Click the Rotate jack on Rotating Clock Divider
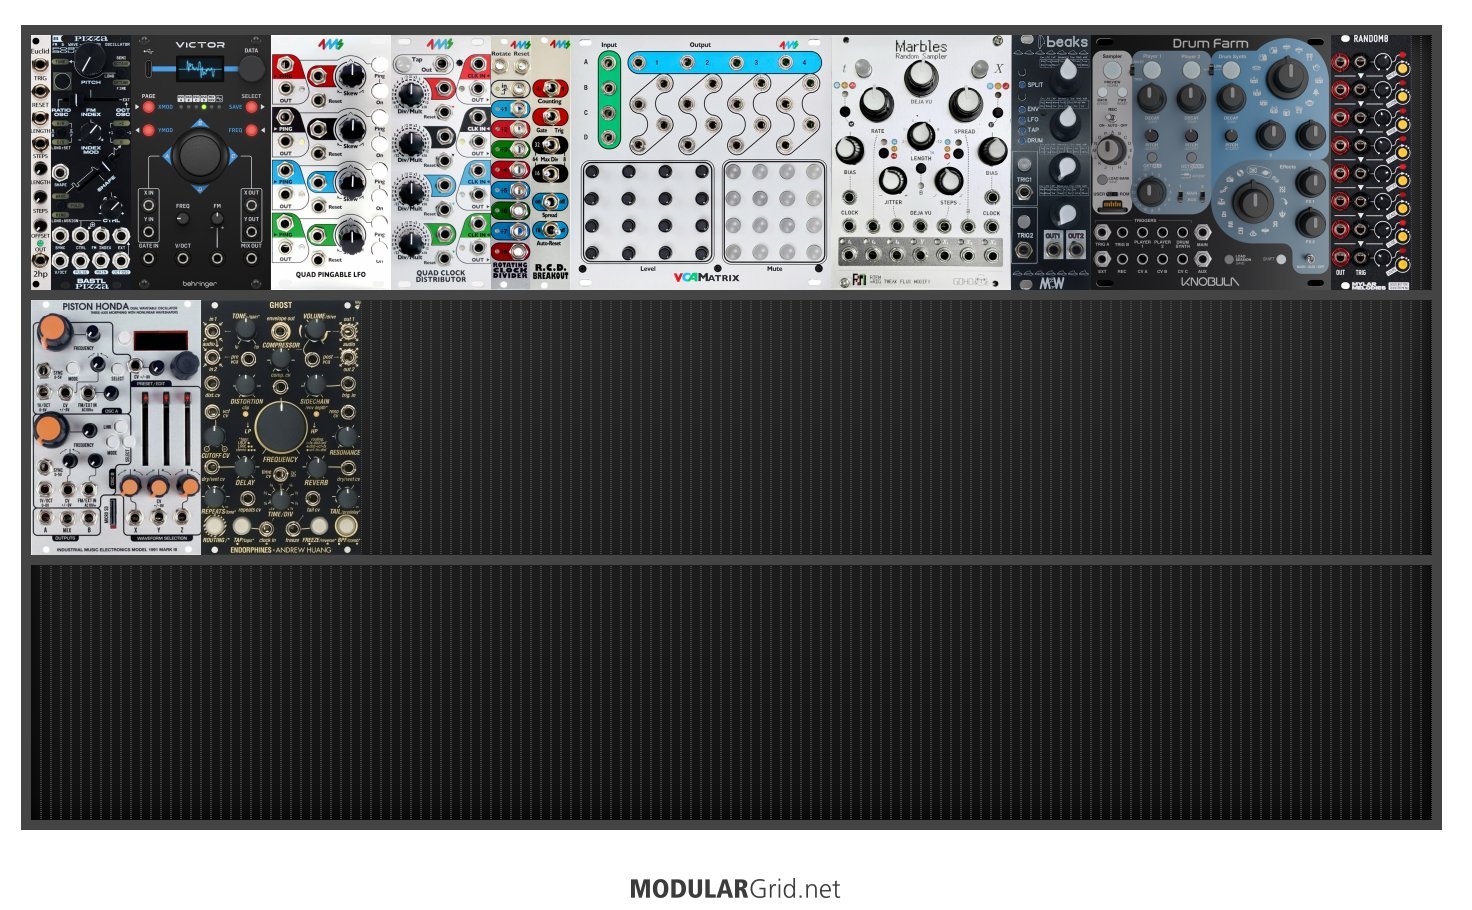This screenshot has height=910, width=1472. coord(501,67)
